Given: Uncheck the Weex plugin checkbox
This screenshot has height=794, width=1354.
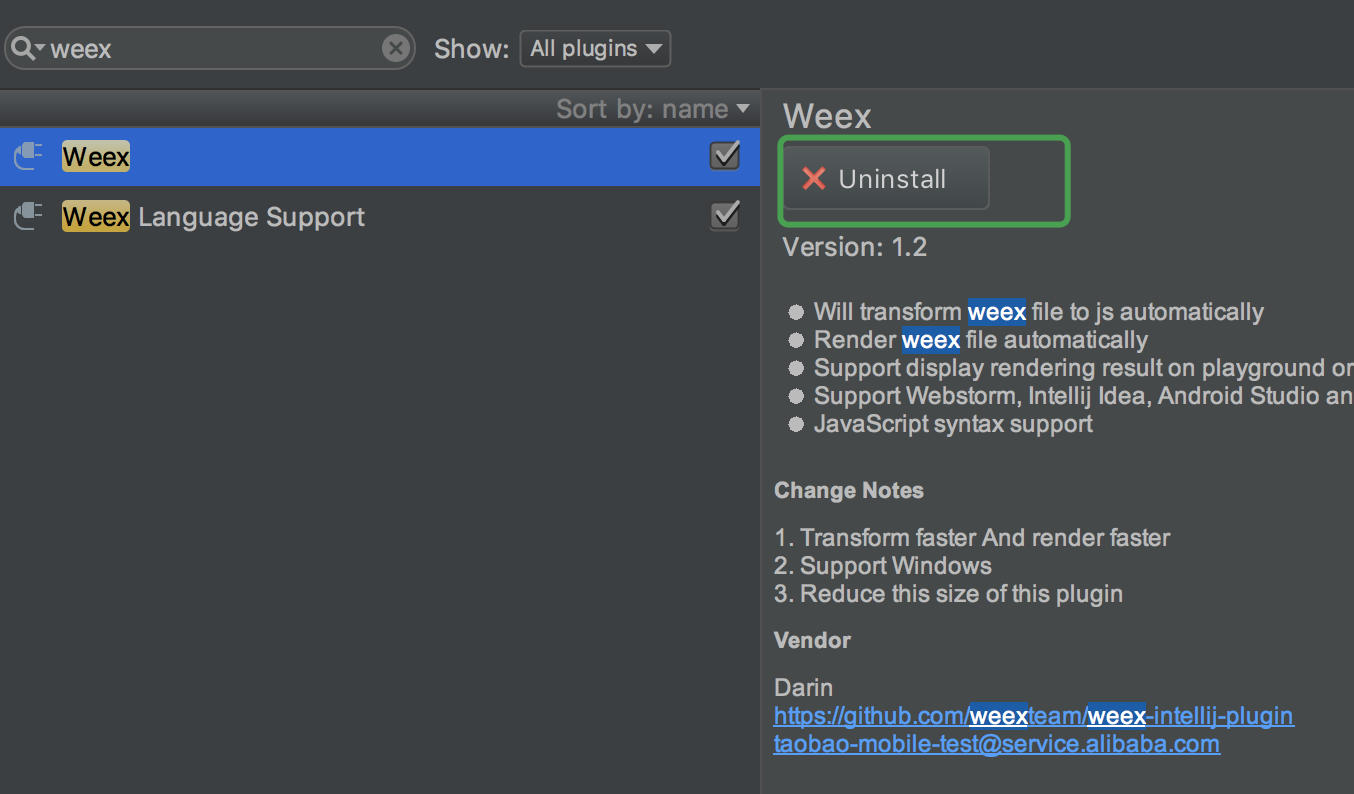Looking at the screenshot, I should (725, 155).
